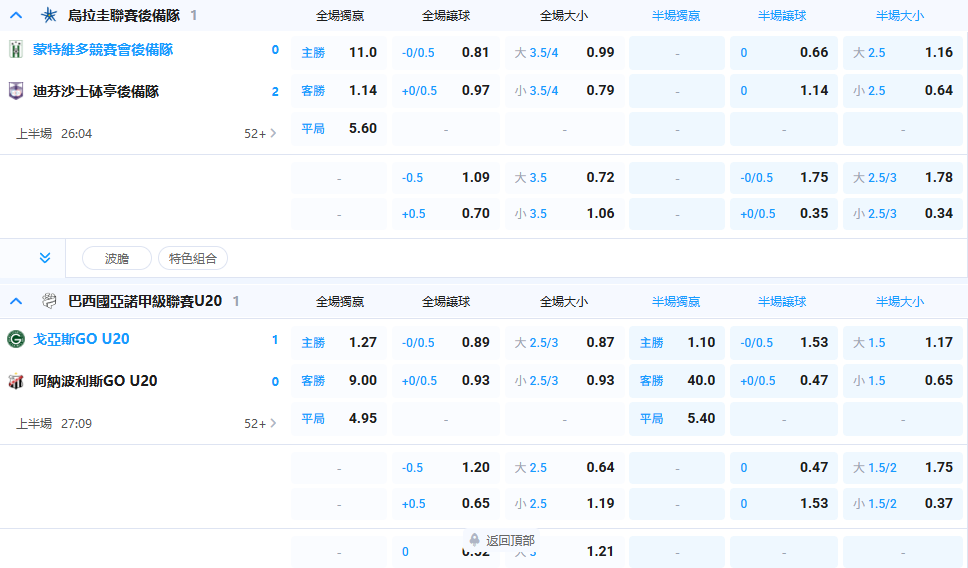968x568 pixels.
Task: Open 戈亞斯GO U20 team name link
Action: [x=81, y=339]
